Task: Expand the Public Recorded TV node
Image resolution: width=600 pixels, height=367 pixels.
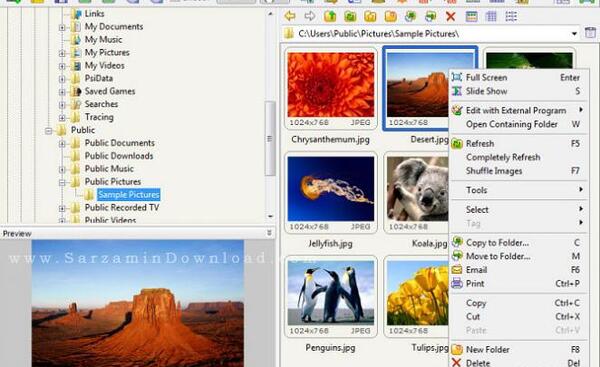Action: (62, 209)
